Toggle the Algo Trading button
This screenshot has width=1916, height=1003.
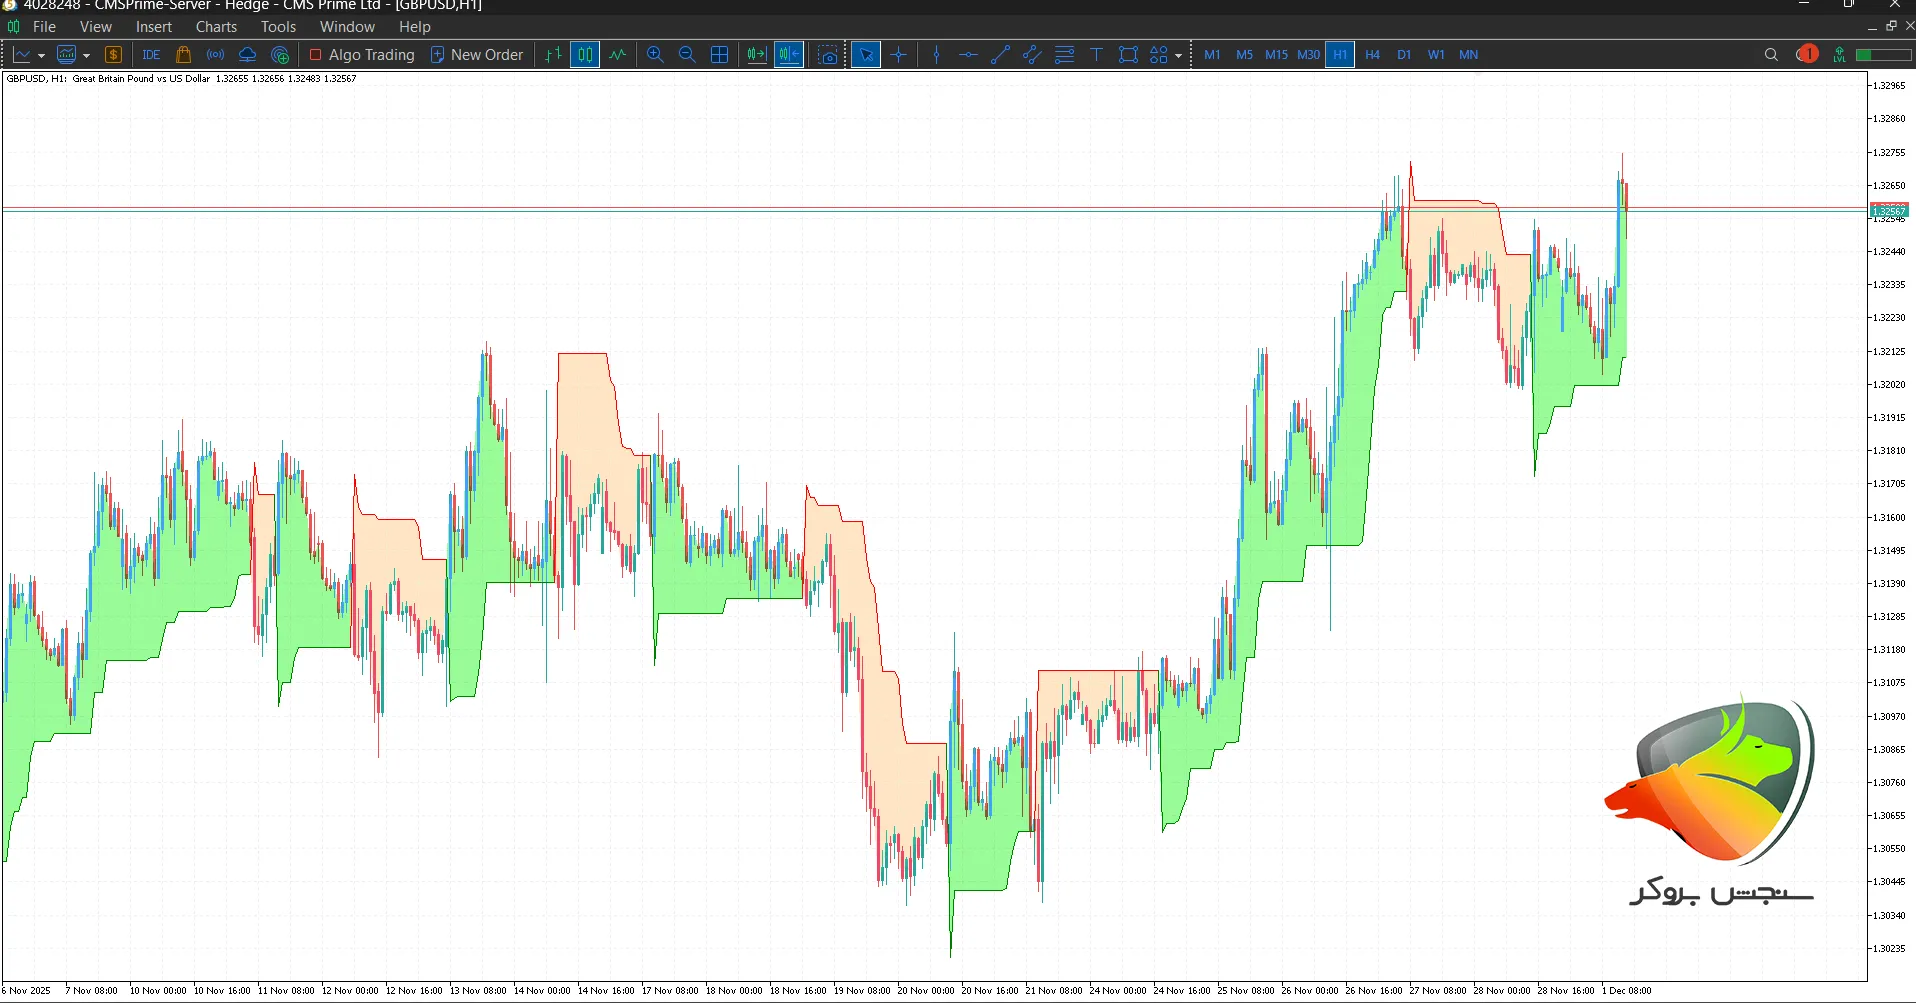(362, 55)
